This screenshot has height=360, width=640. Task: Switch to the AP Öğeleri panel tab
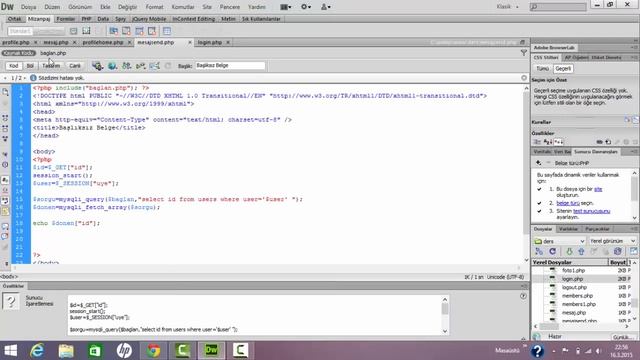577,58
